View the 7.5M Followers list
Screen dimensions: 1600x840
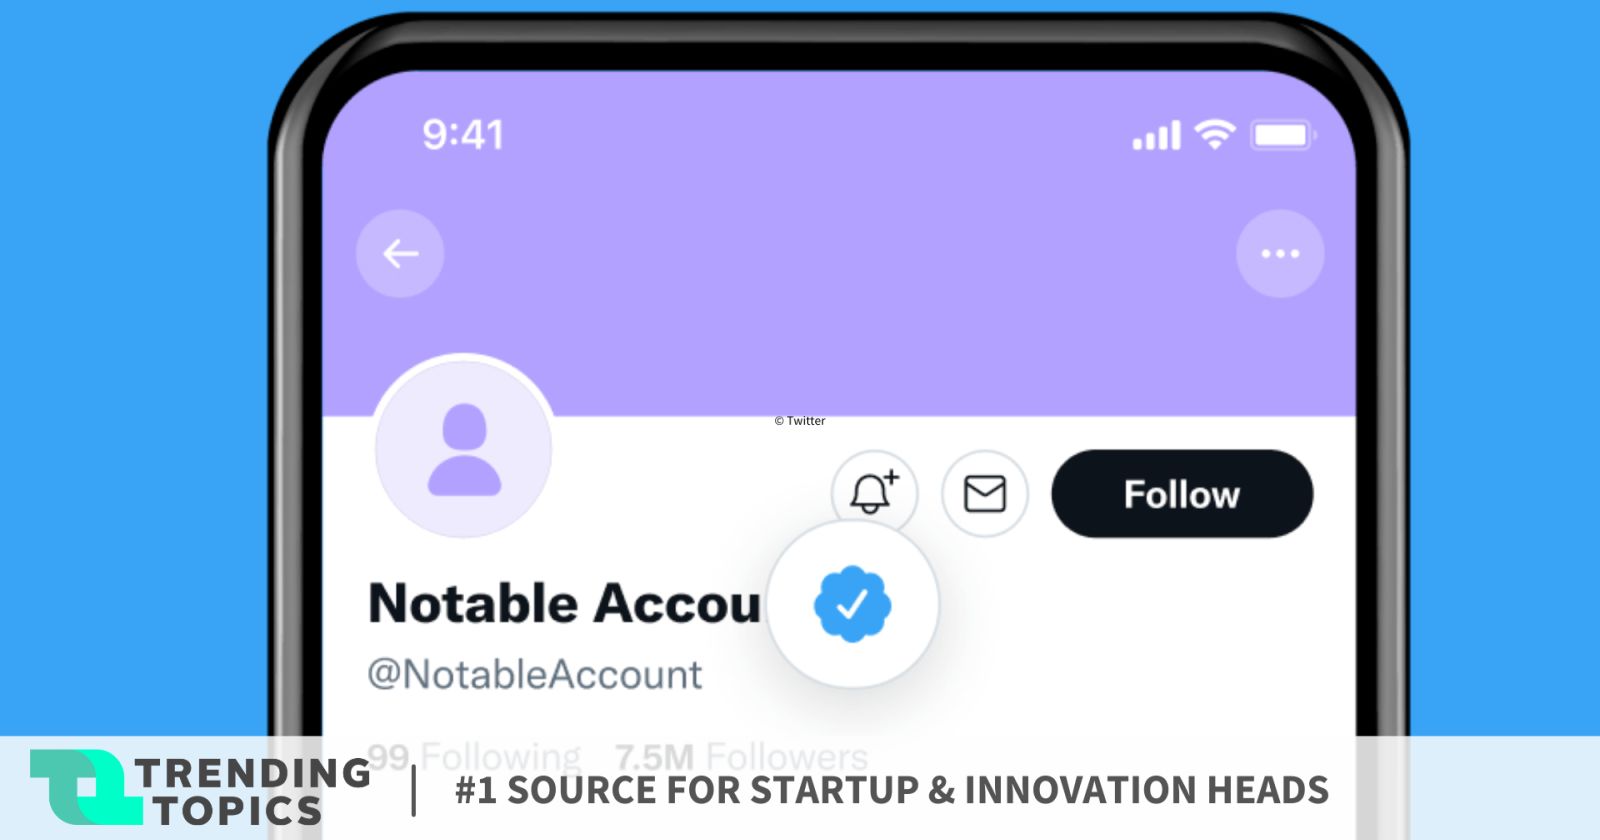point(741,757)
